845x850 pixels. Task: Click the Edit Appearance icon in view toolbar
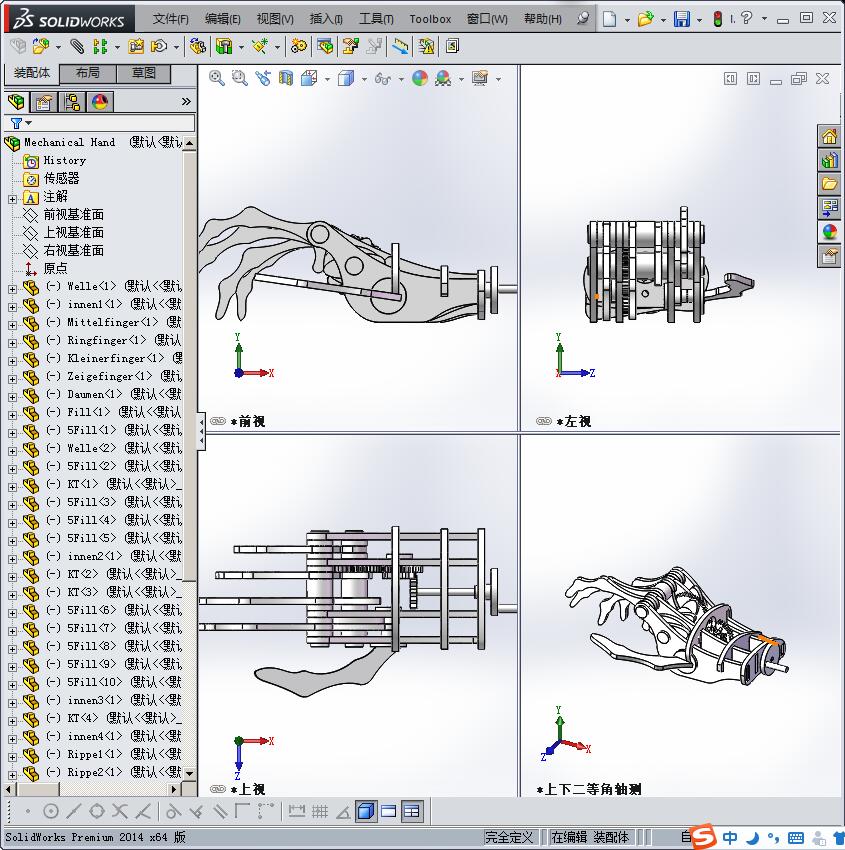coord(420,78)
